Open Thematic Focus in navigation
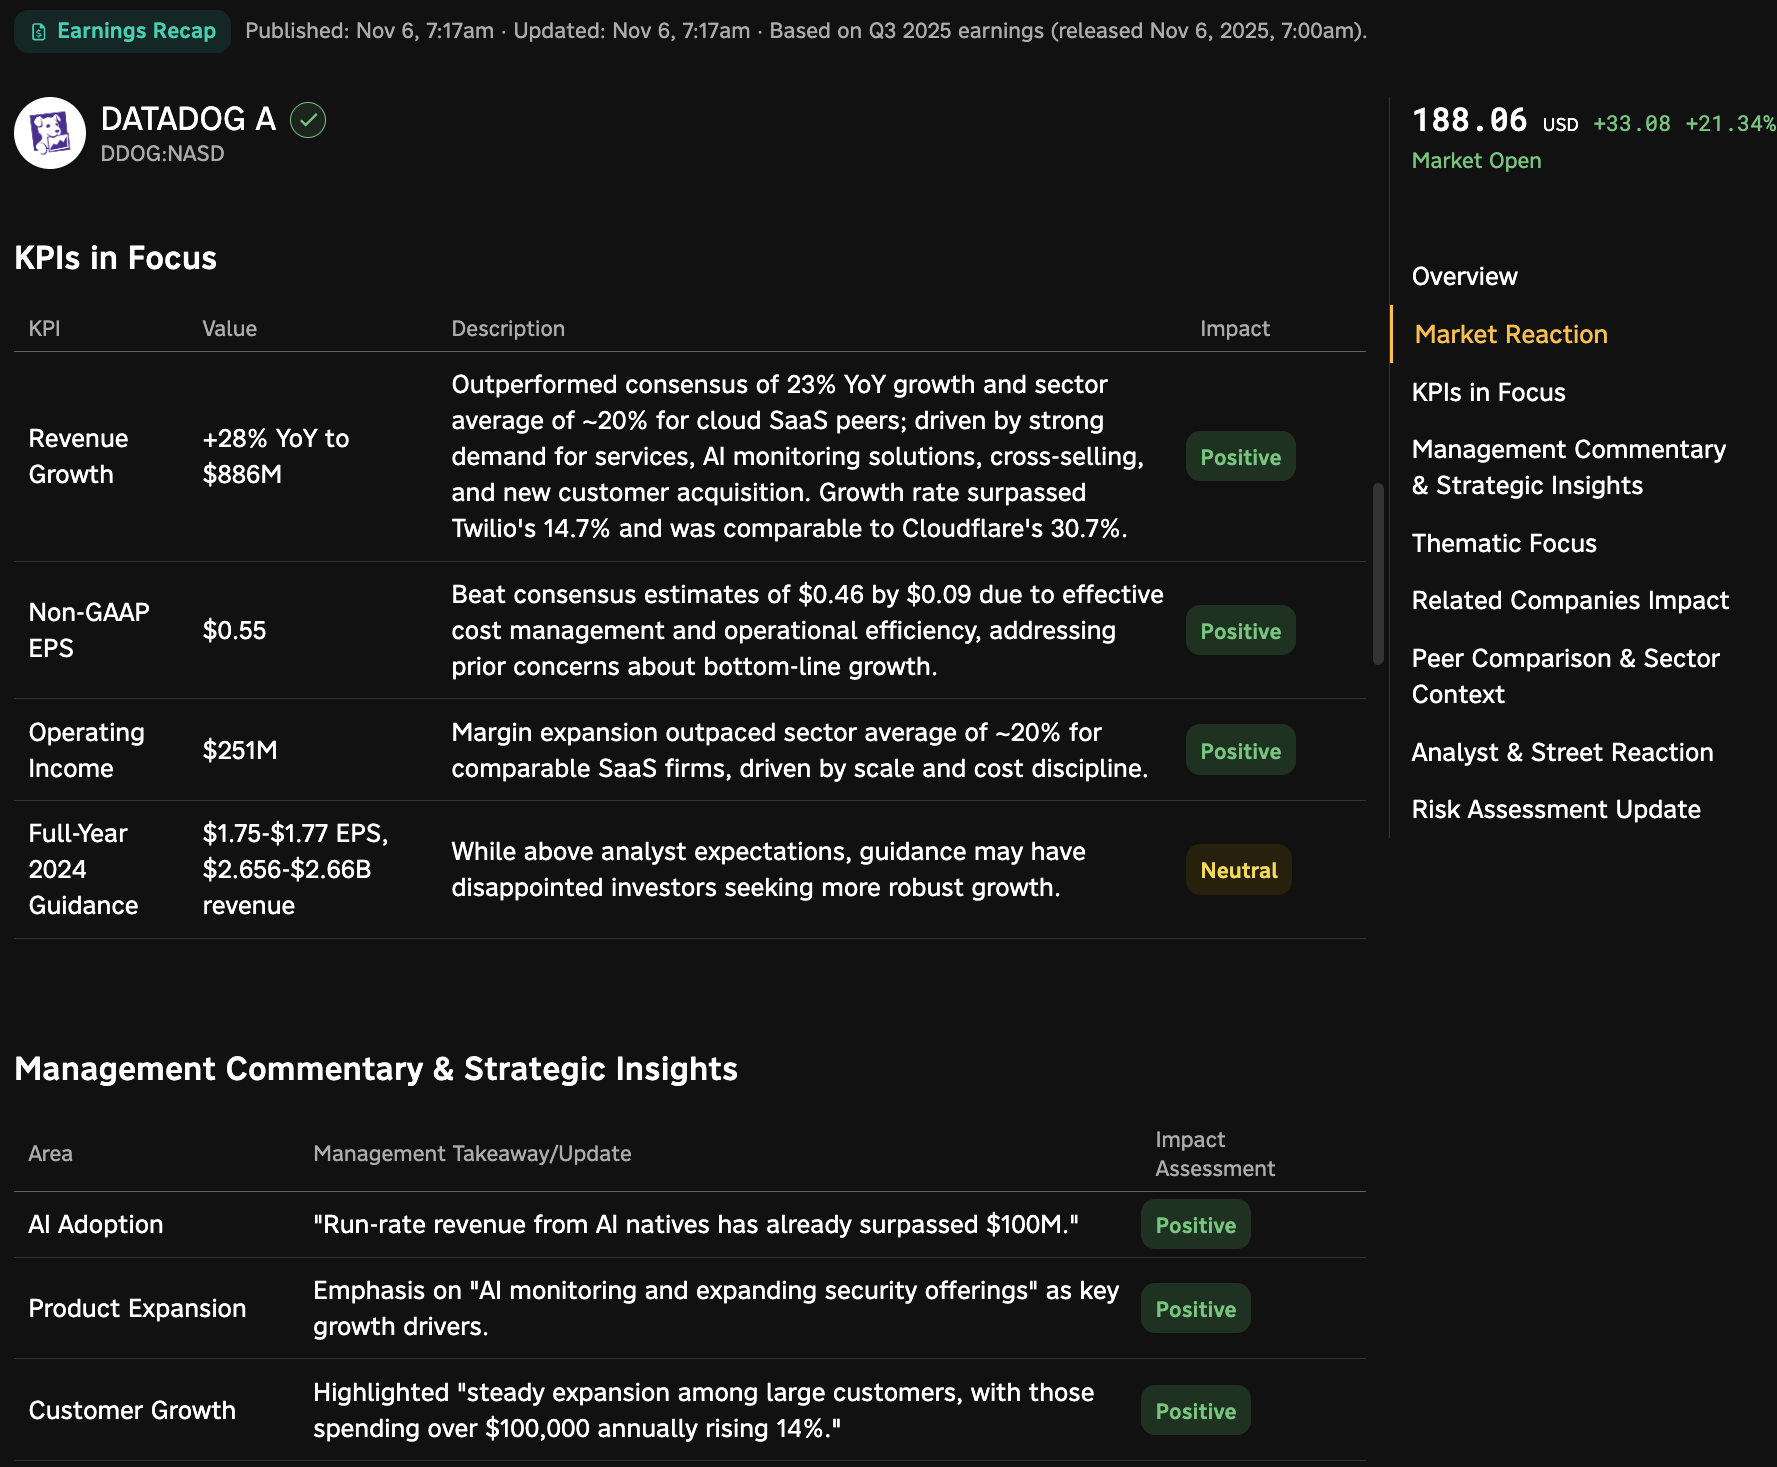This screenshot has height=1467, width=1777. pyautogui.click(x=1504, y=544)
